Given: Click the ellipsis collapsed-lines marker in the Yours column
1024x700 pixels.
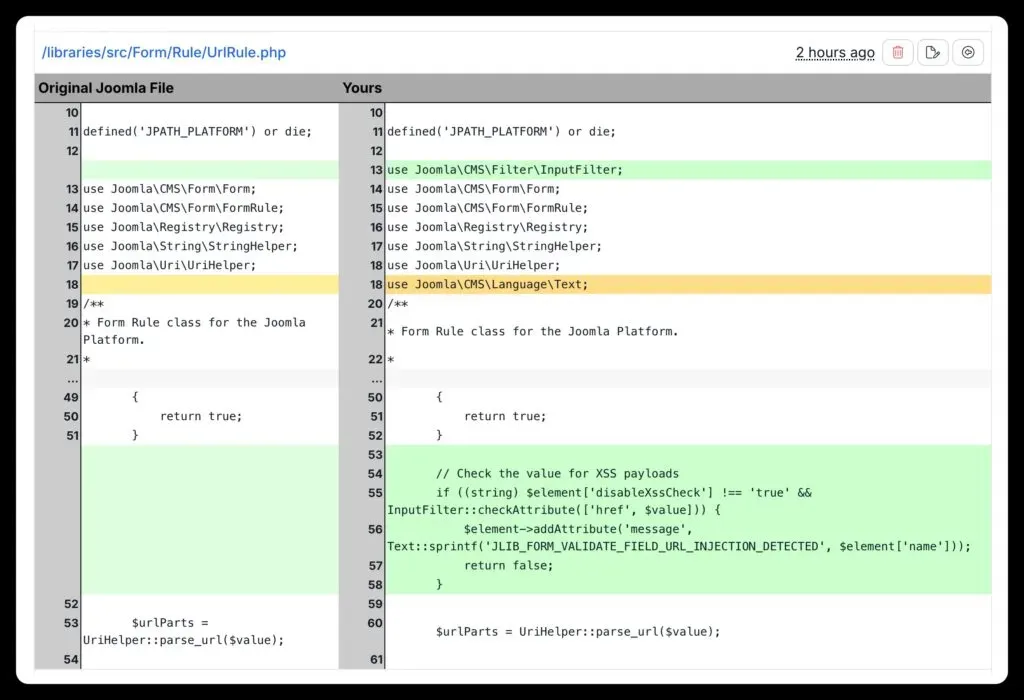Looking at the screenshot, I should (376, 379).
